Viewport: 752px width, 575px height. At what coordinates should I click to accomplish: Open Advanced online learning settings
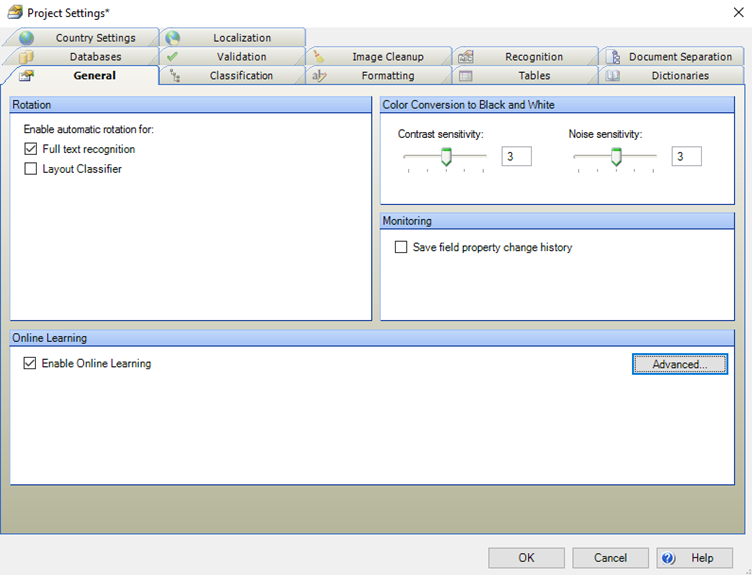(680, 364)
